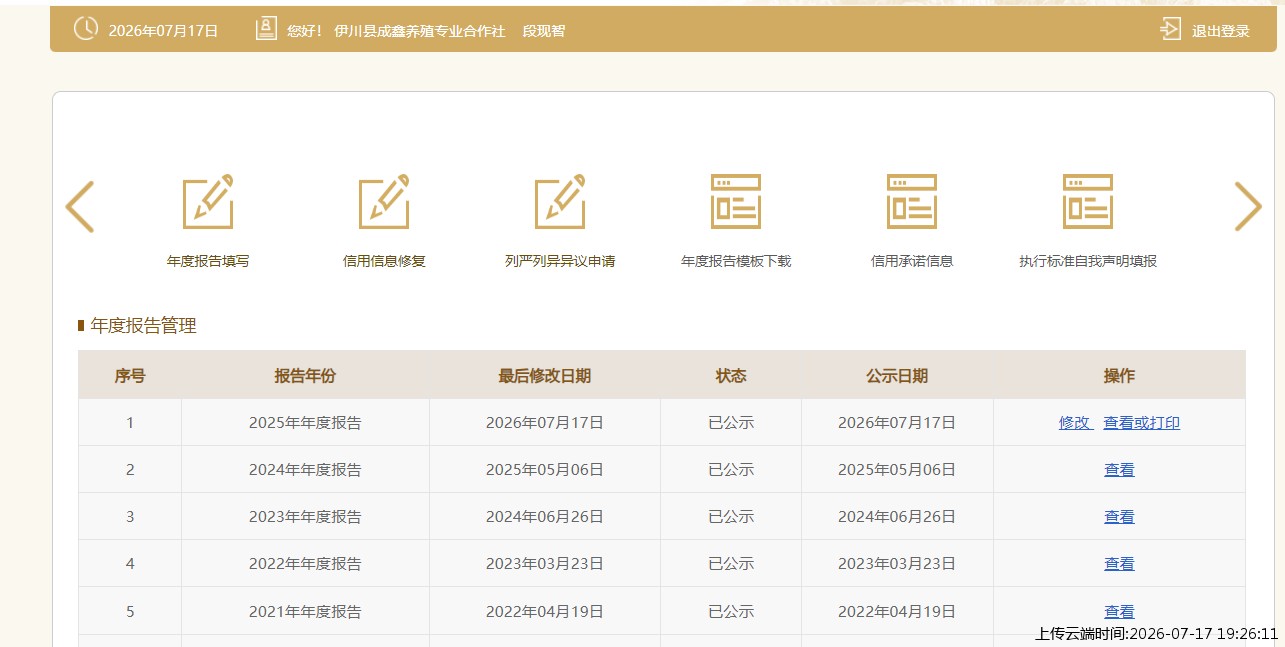Click 查看或打印 for the 2025 annual report
Screen dimensions: 1285x647
1141,423
